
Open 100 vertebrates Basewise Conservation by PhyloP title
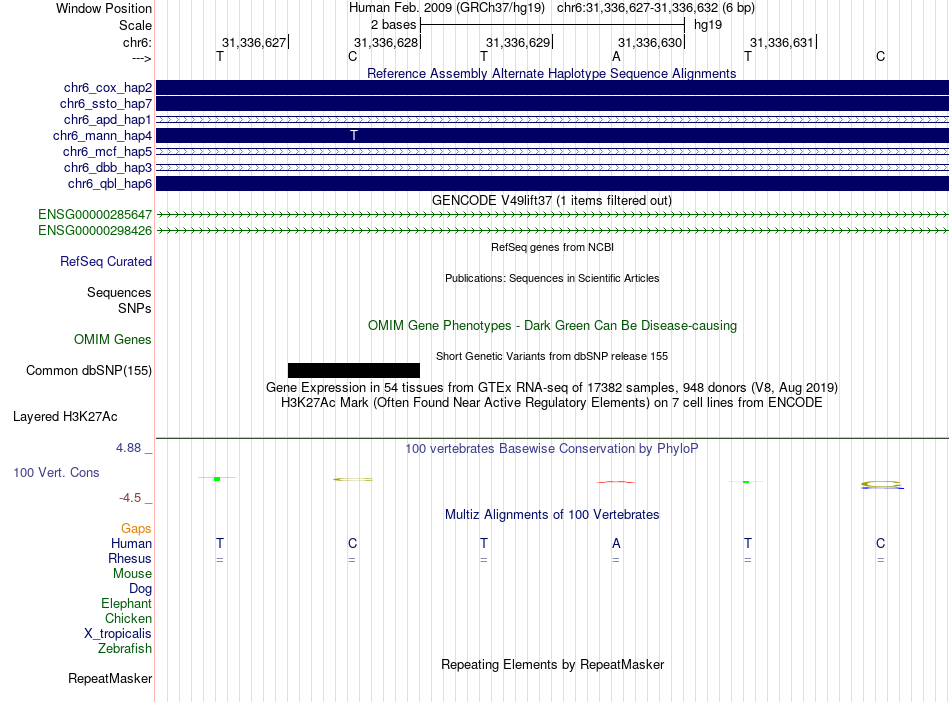click(x=551, y=449)
